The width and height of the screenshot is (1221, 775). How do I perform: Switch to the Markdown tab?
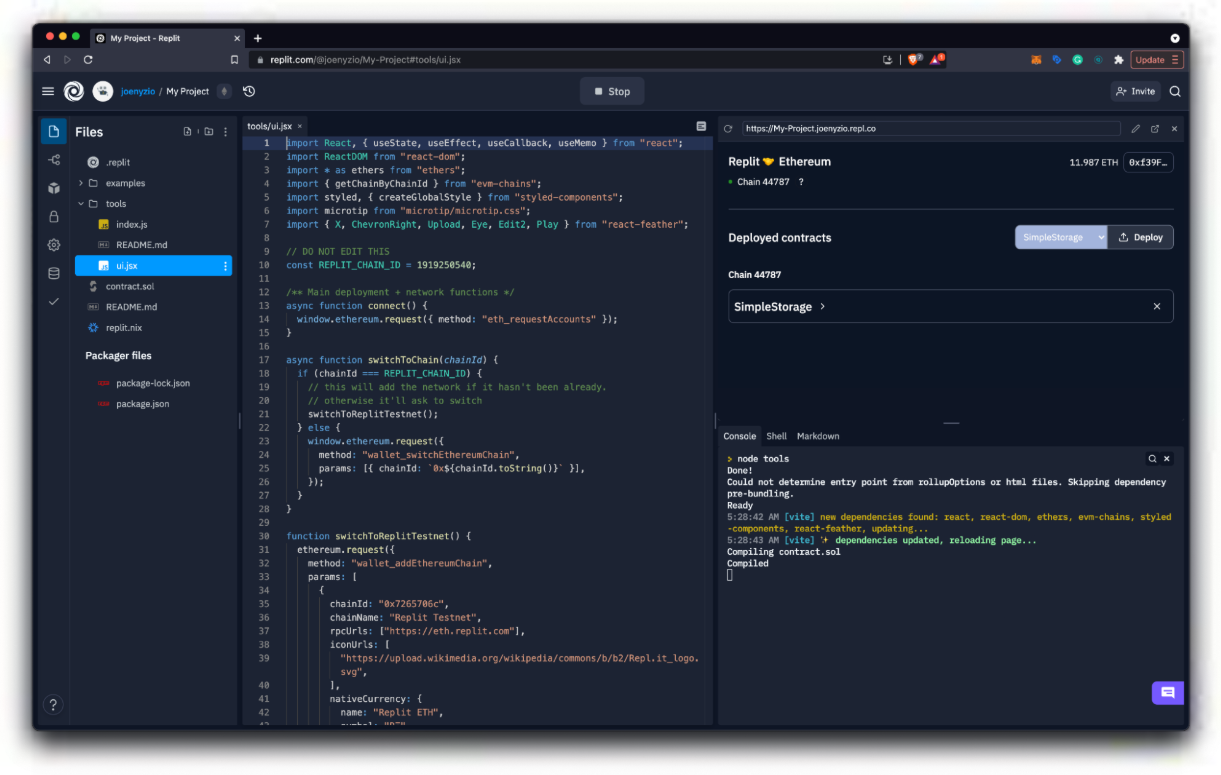click(818, 436)
